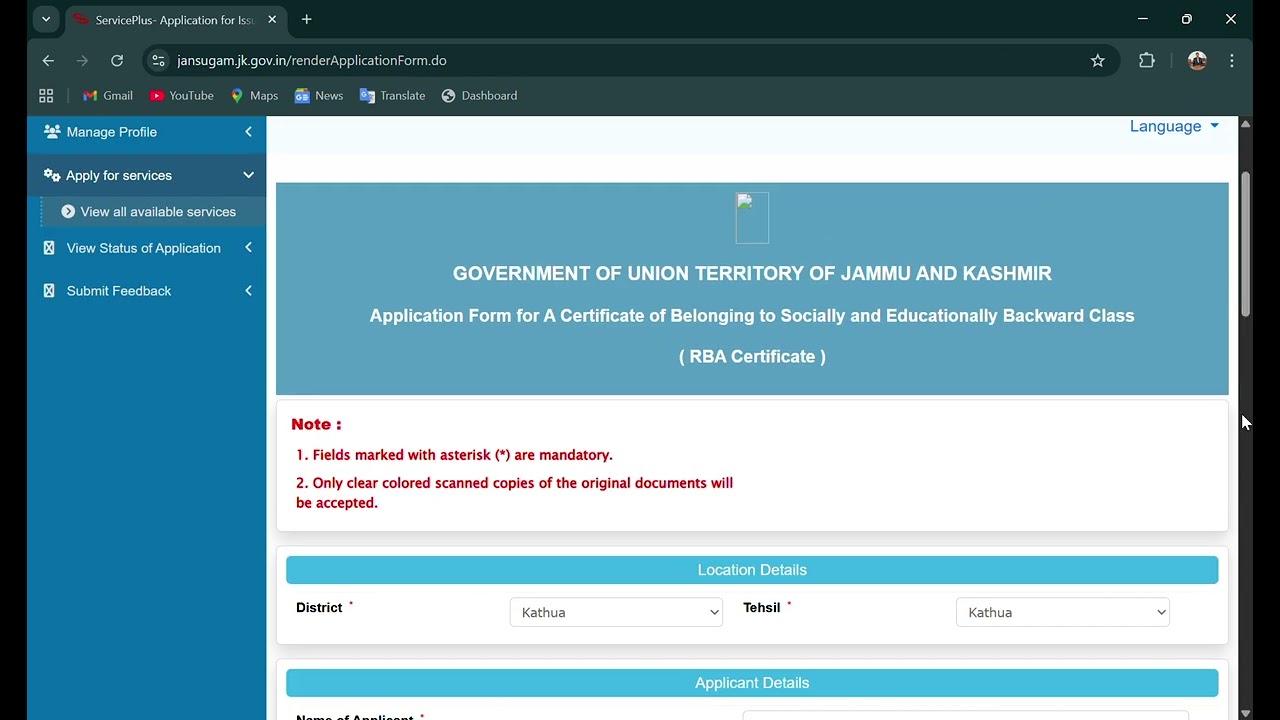Click the RBA Certificate heading text

tap(752, 357)
